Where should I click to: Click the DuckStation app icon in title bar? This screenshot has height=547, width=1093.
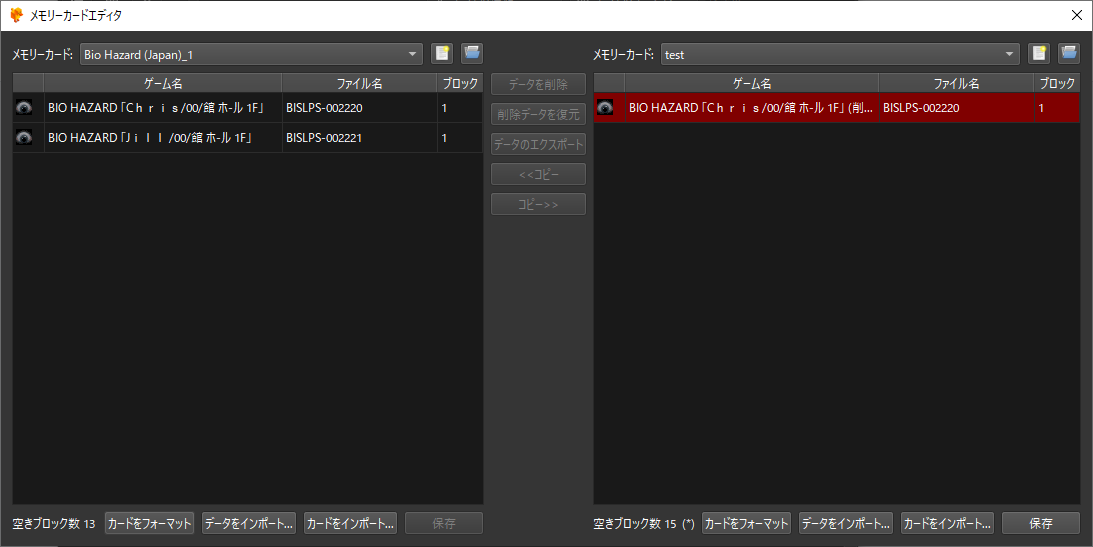point(17,15)
